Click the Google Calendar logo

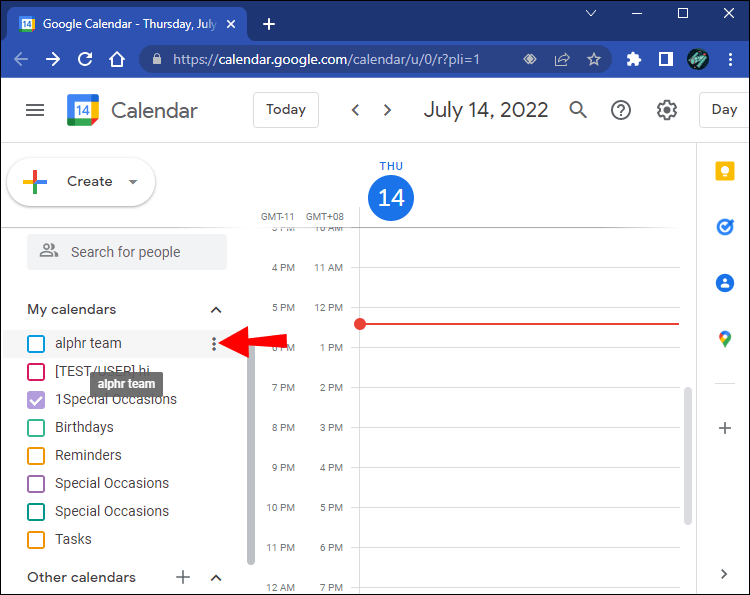point(83,110)
